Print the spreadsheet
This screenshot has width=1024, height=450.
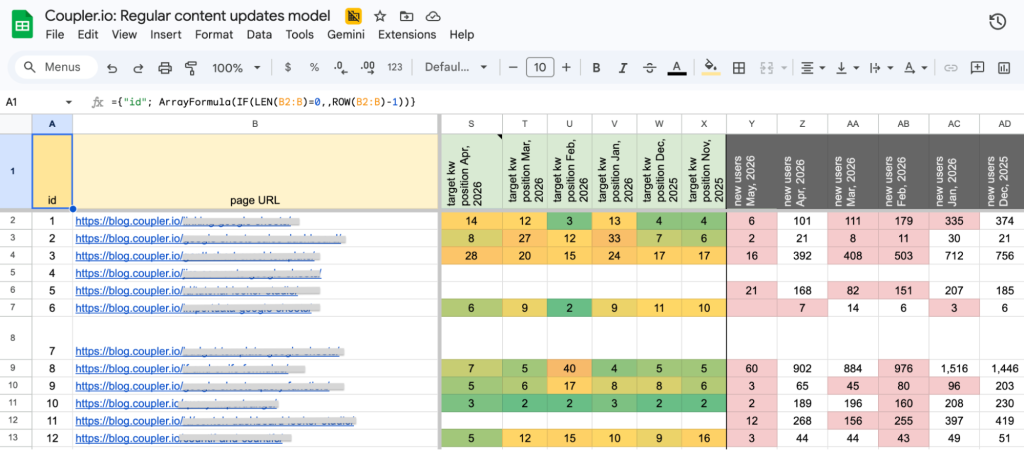165,67
